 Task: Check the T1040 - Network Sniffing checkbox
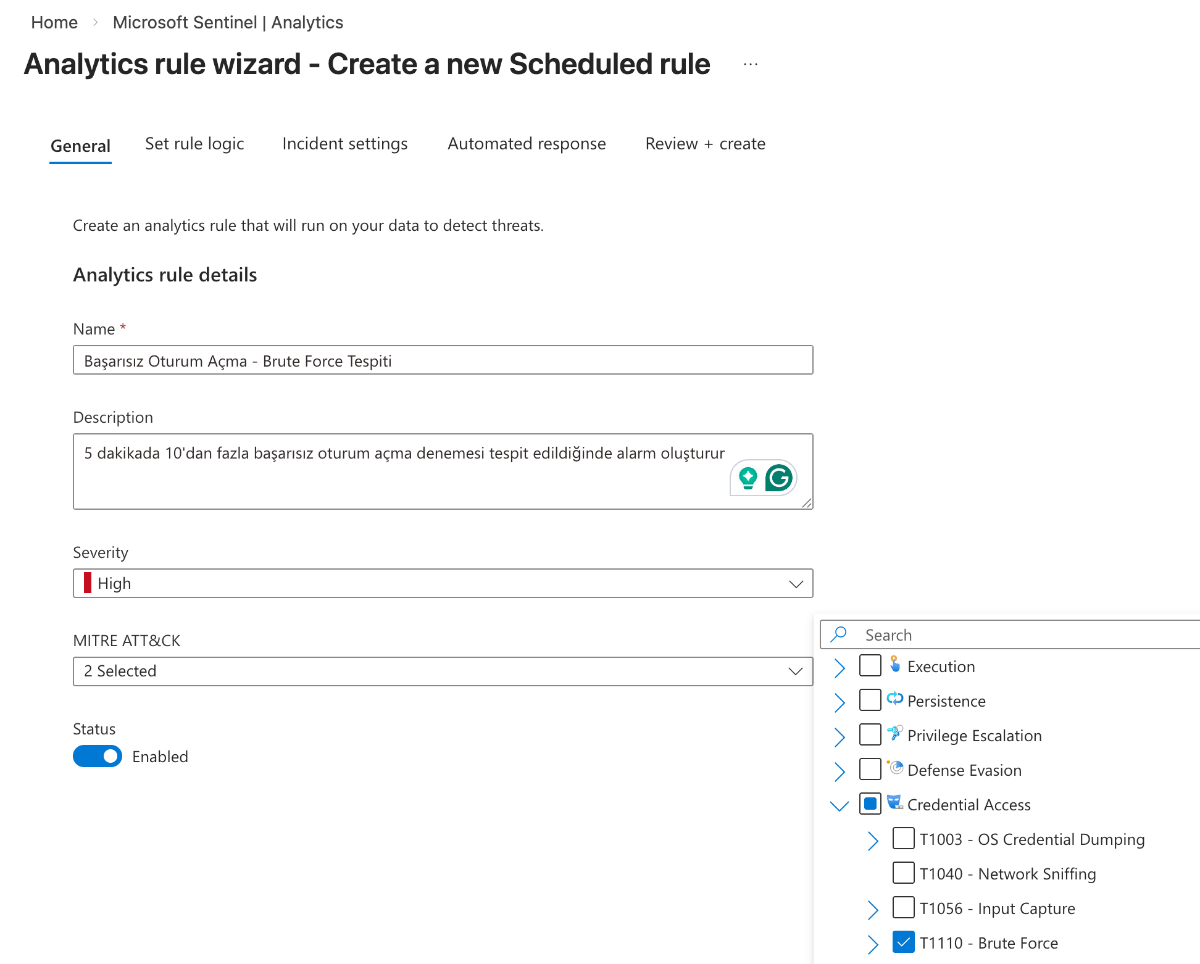(x=903, y=873)
